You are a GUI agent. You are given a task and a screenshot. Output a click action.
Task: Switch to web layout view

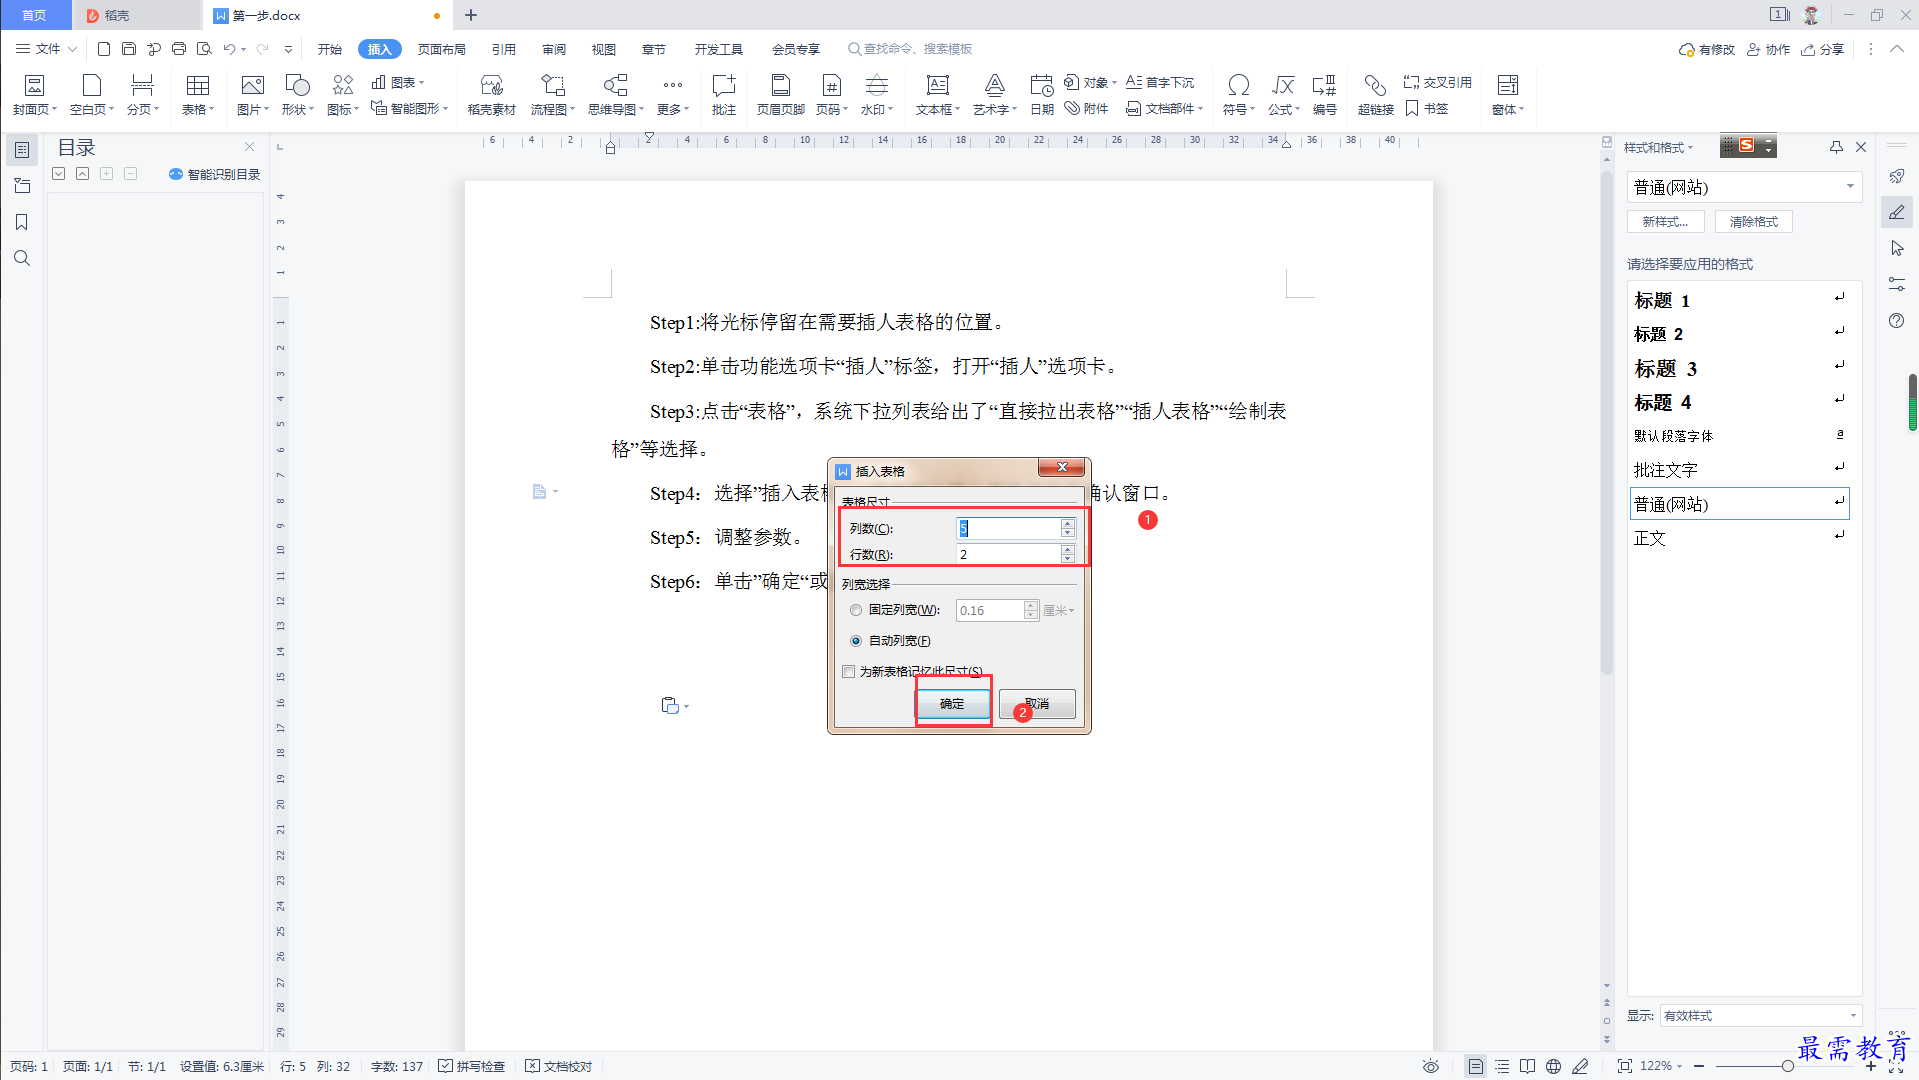tap(1553, 1066)
